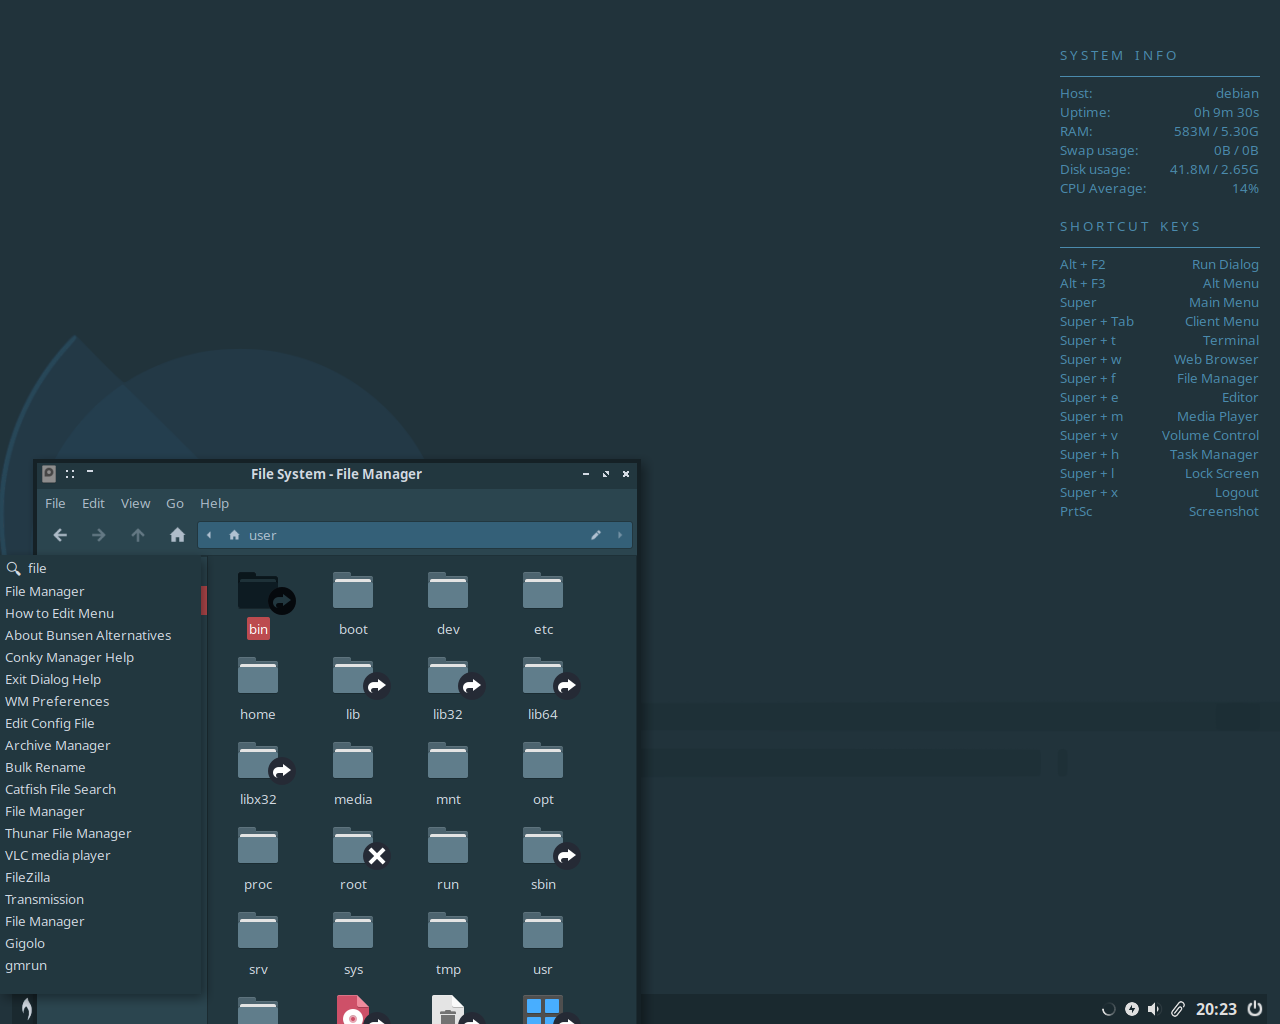Open the home folder via toolbar house icon

click(177, 535)
